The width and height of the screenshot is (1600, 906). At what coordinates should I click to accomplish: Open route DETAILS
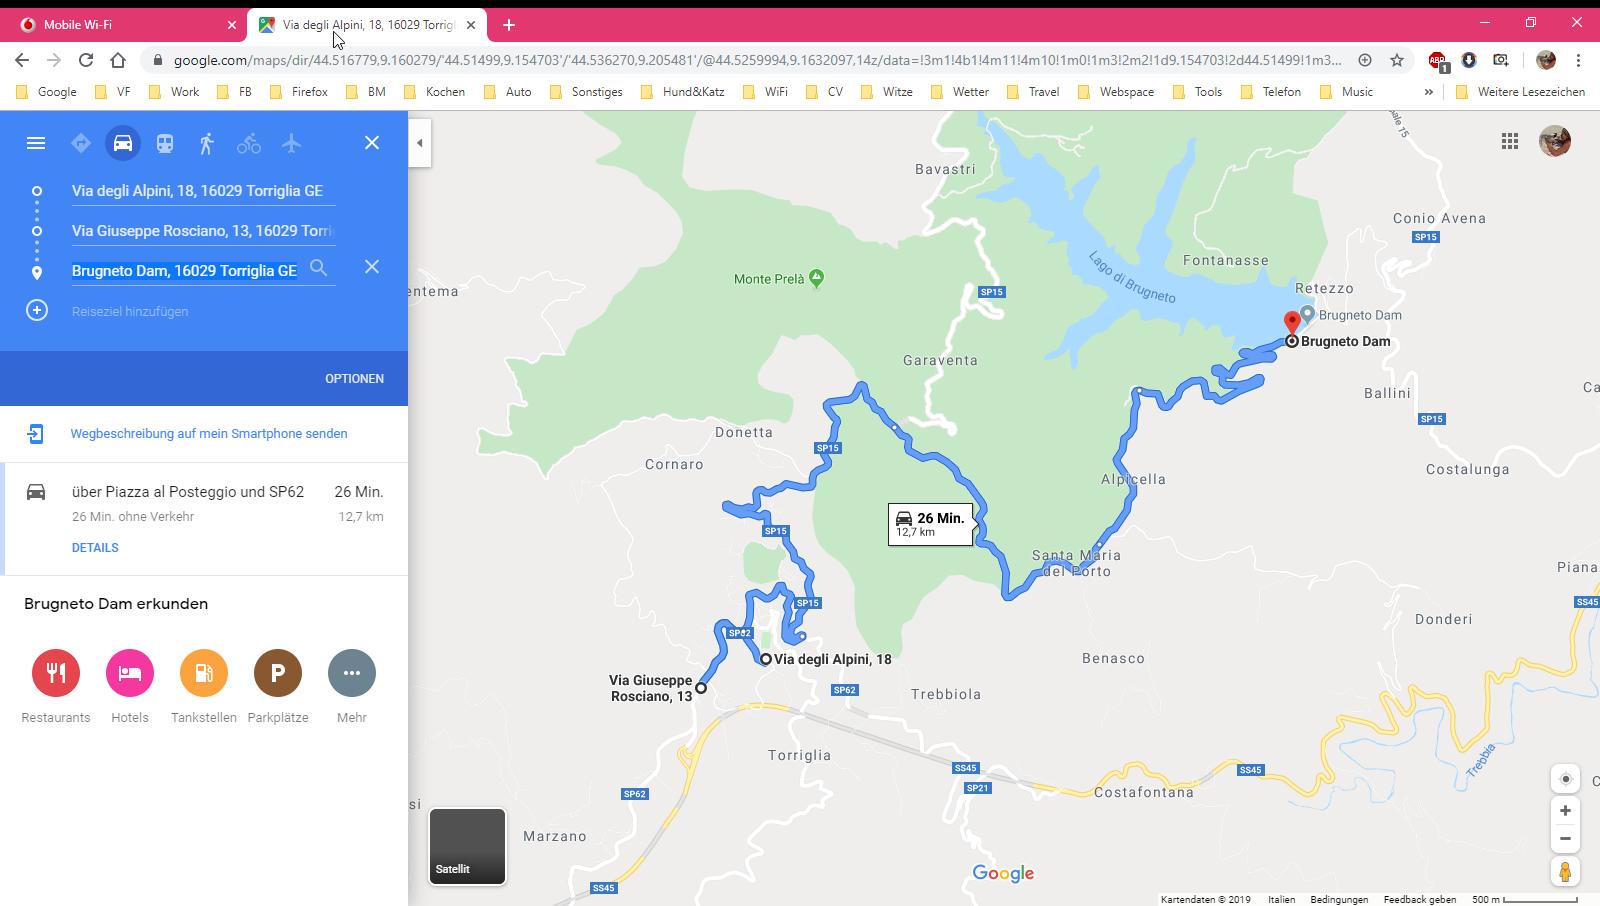(x=95, y=547)
